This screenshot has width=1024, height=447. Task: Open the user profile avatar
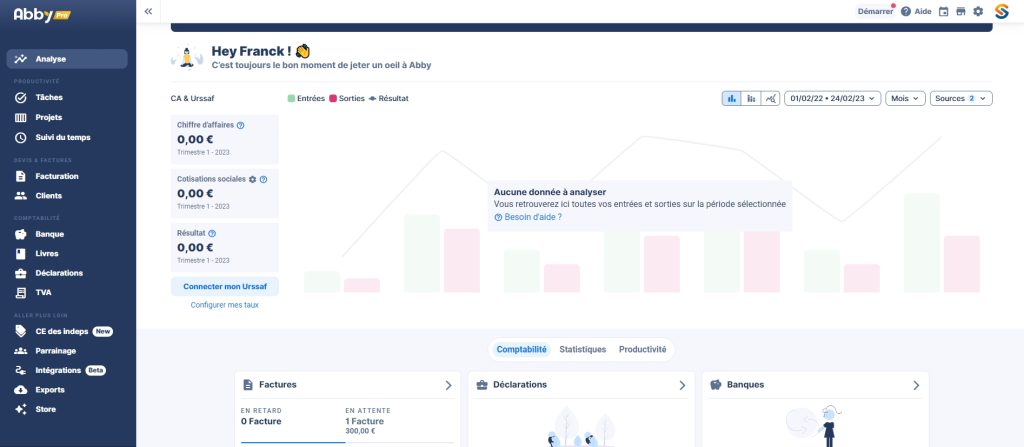(x=1002, y=11)
